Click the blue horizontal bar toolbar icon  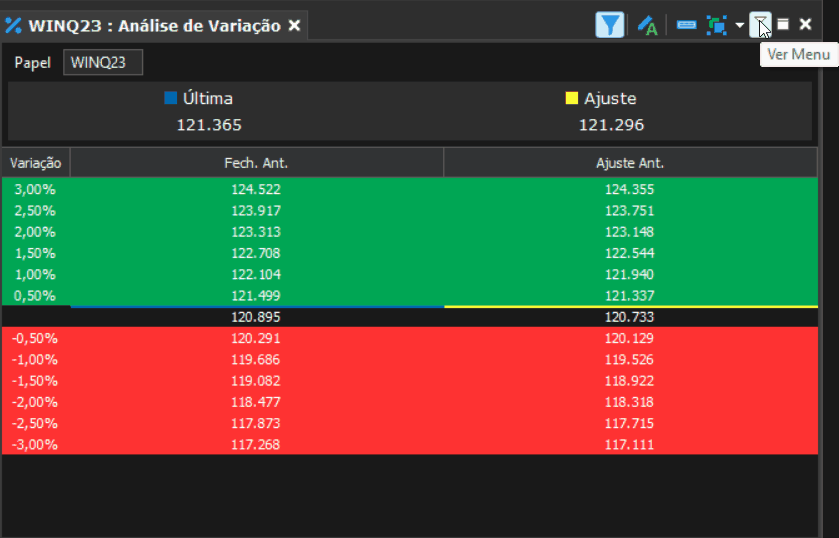tap(686, 25)
